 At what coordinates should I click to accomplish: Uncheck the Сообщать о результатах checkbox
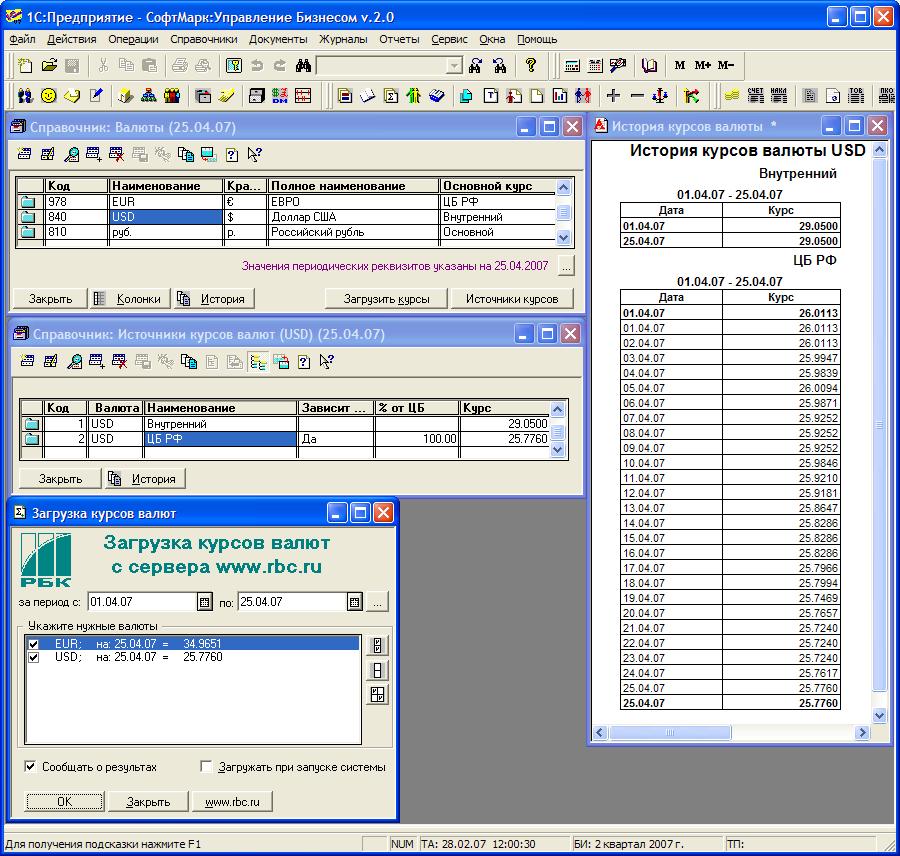tap(30, 766)
